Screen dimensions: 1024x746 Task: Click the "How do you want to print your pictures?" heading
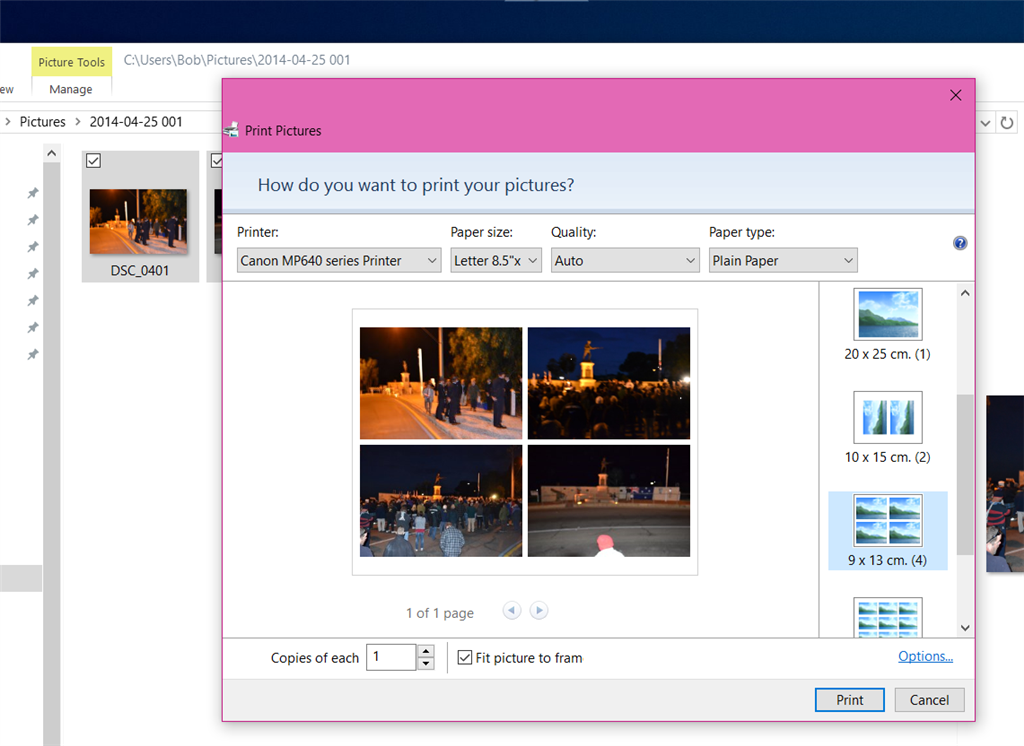pyautogui.click(x=416, y=185)
